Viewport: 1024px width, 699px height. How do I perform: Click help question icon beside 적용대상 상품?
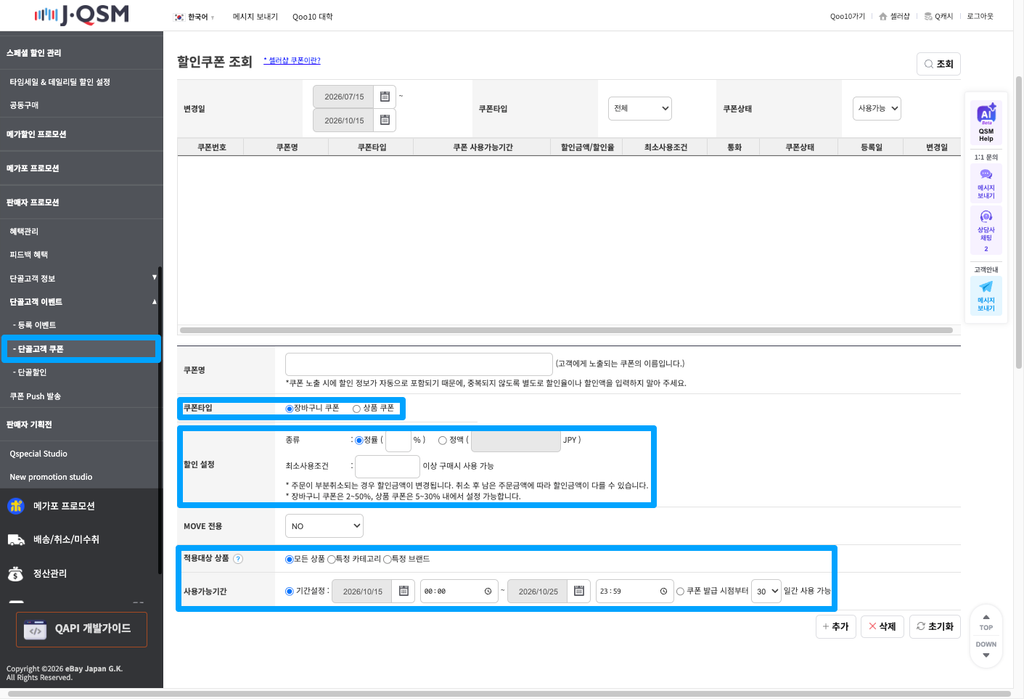(238, 559)
